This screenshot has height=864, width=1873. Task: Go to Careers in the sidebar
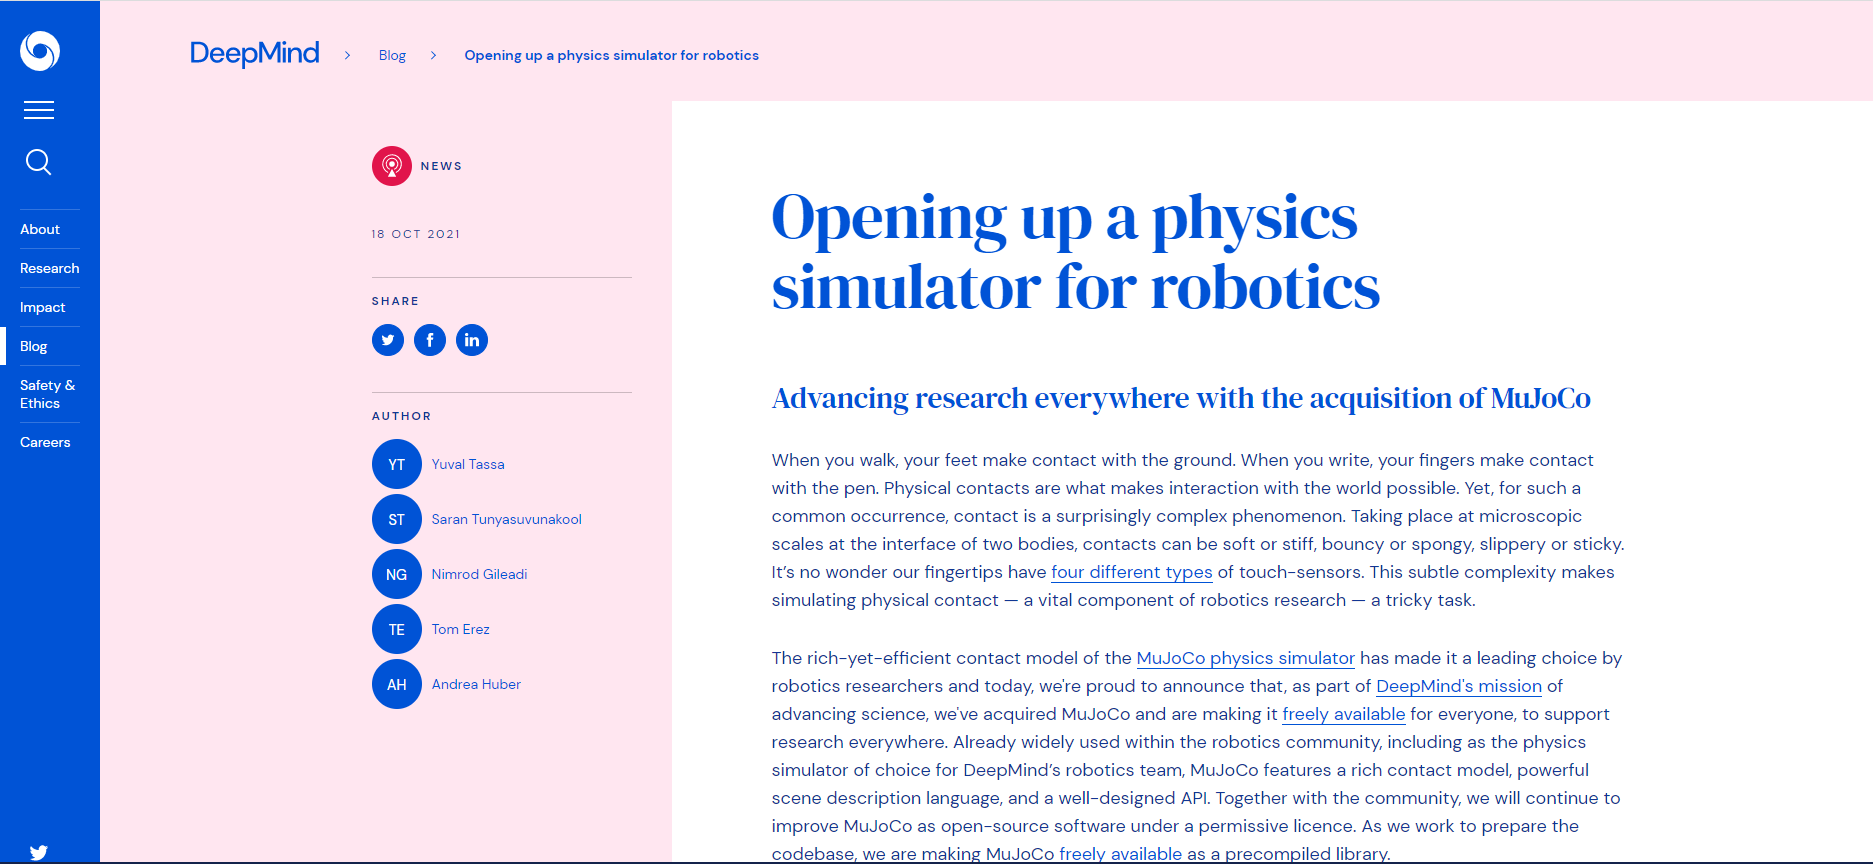coord(45,442)
